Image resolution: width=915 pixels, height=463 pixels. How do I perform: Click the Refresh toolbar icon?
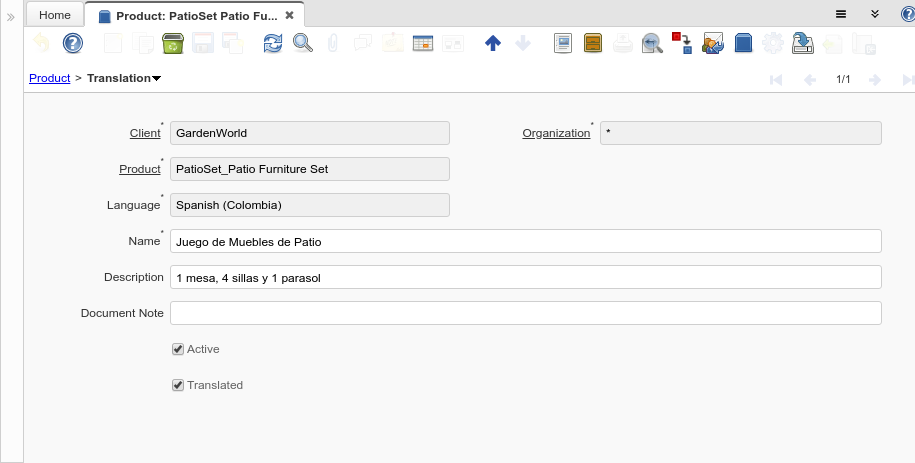pos(273,43)
